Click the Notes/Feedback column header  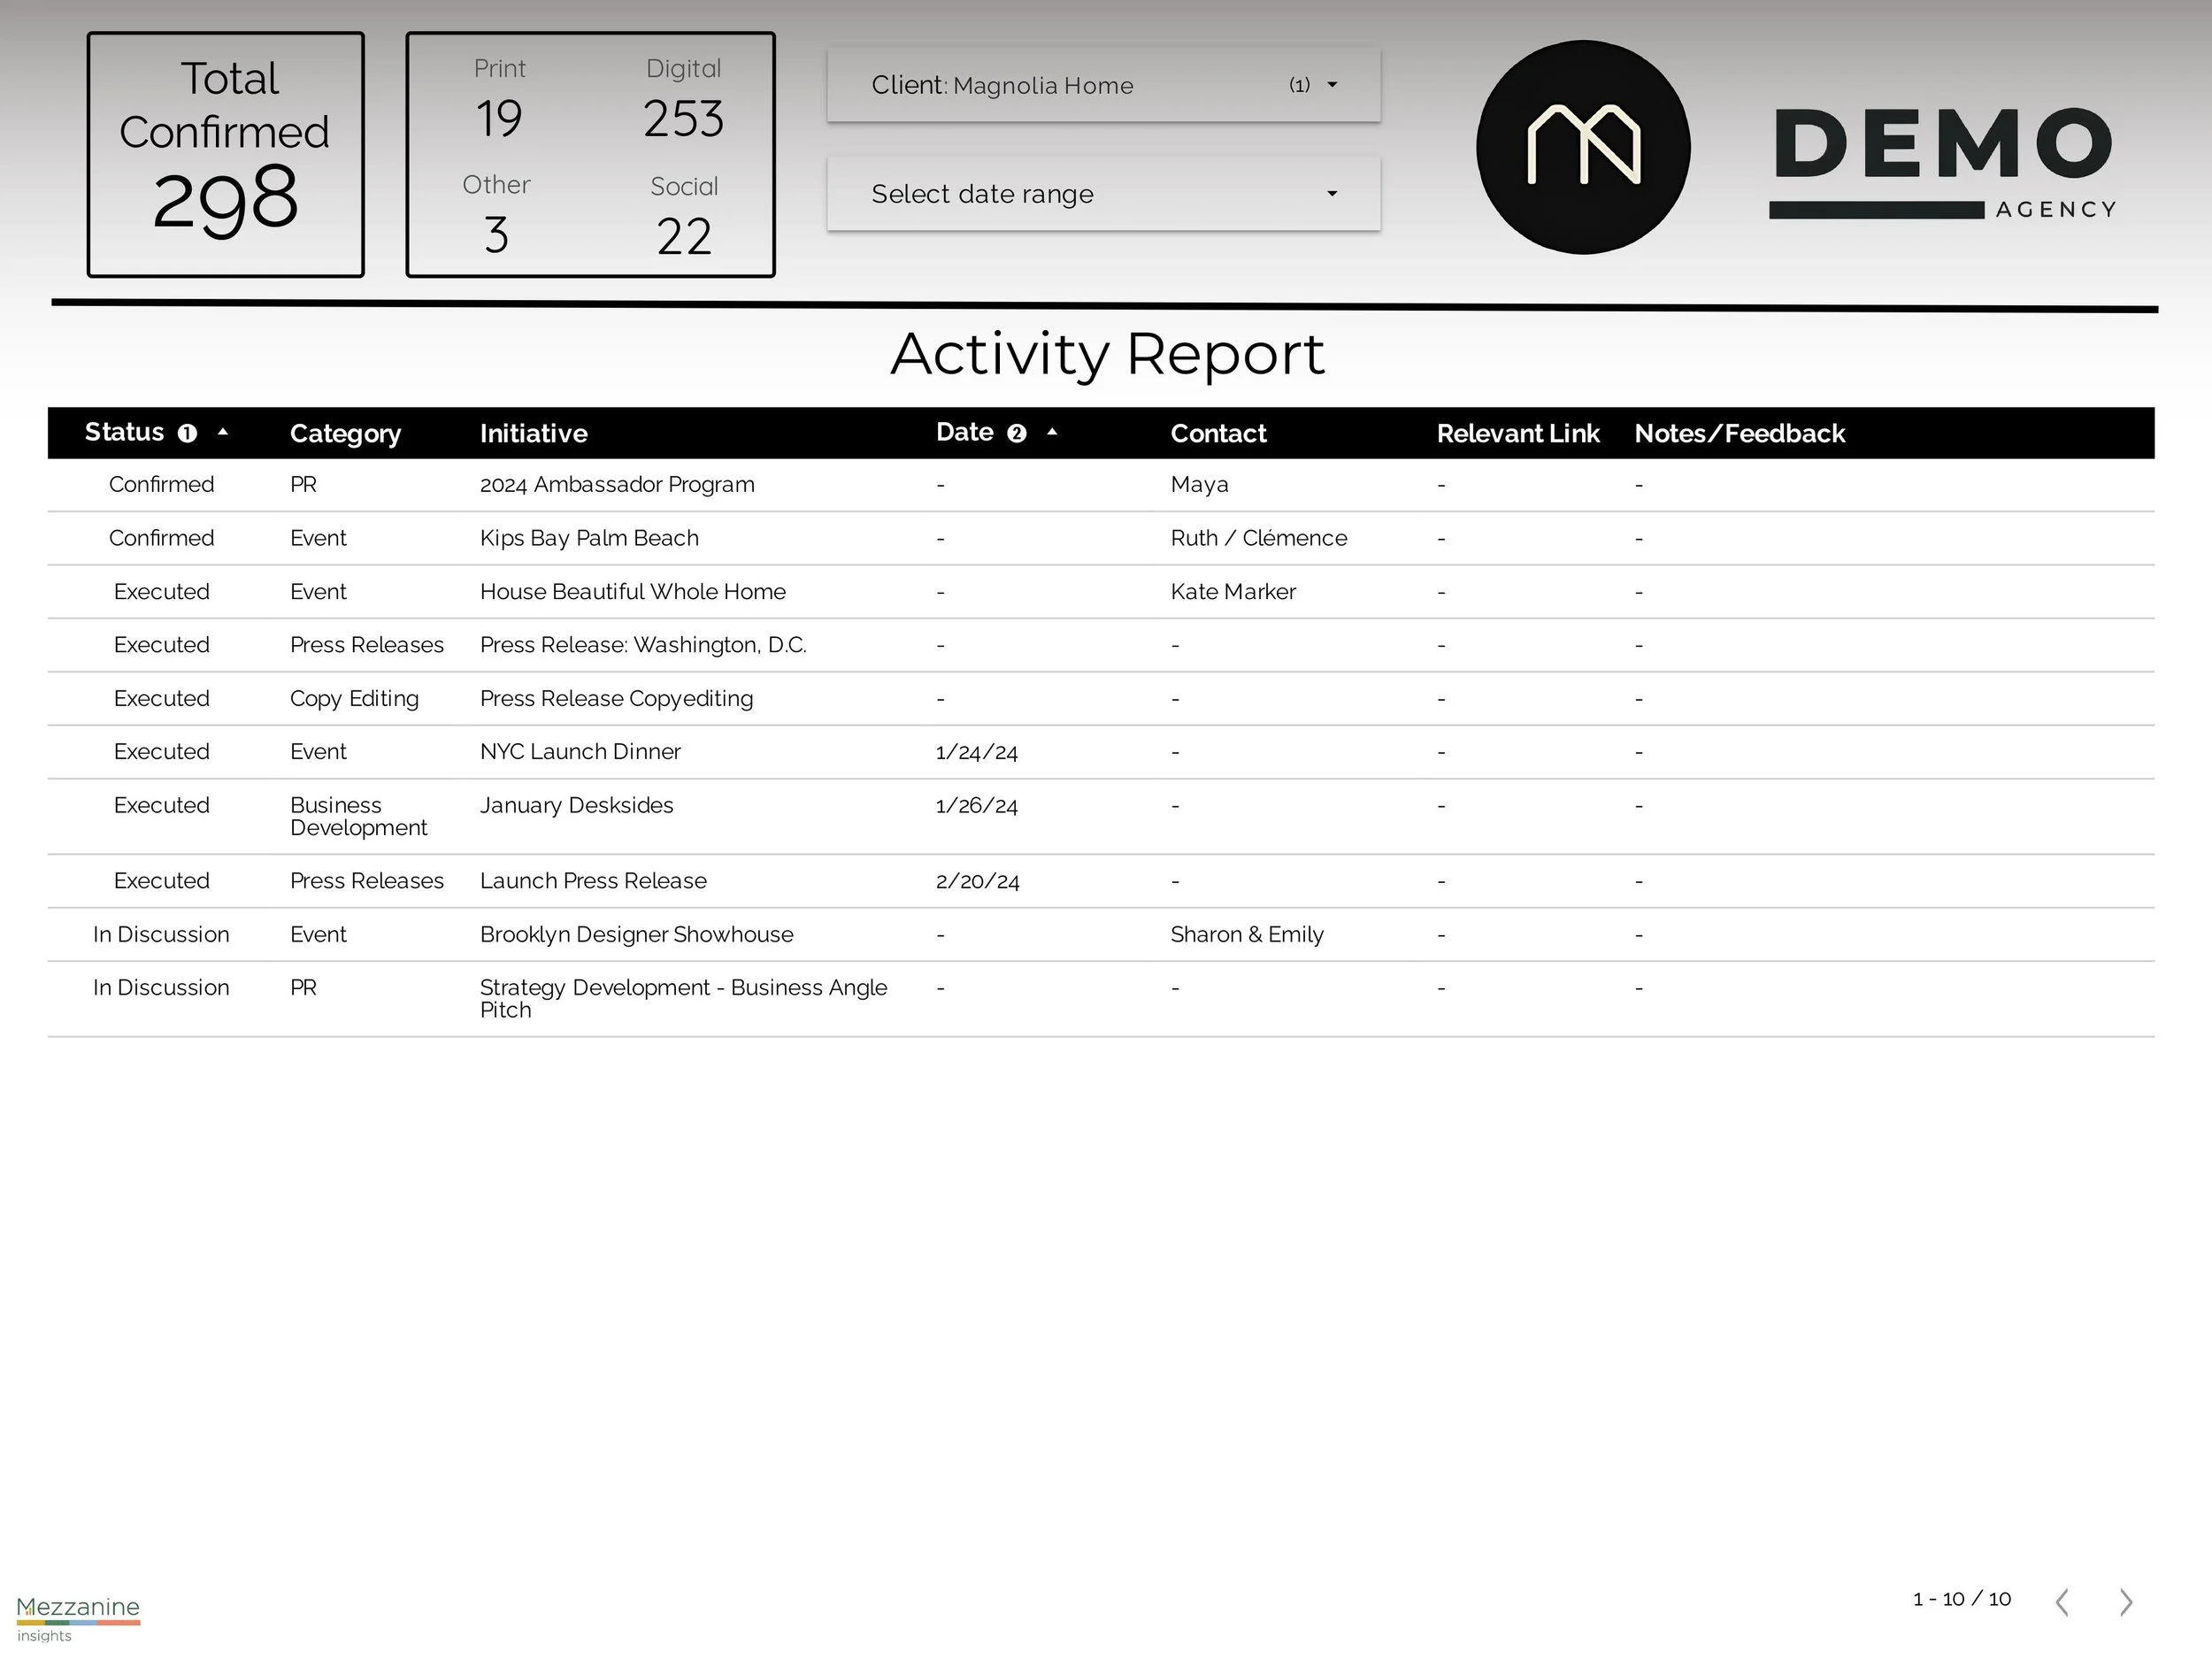[x=1739, y=433]
